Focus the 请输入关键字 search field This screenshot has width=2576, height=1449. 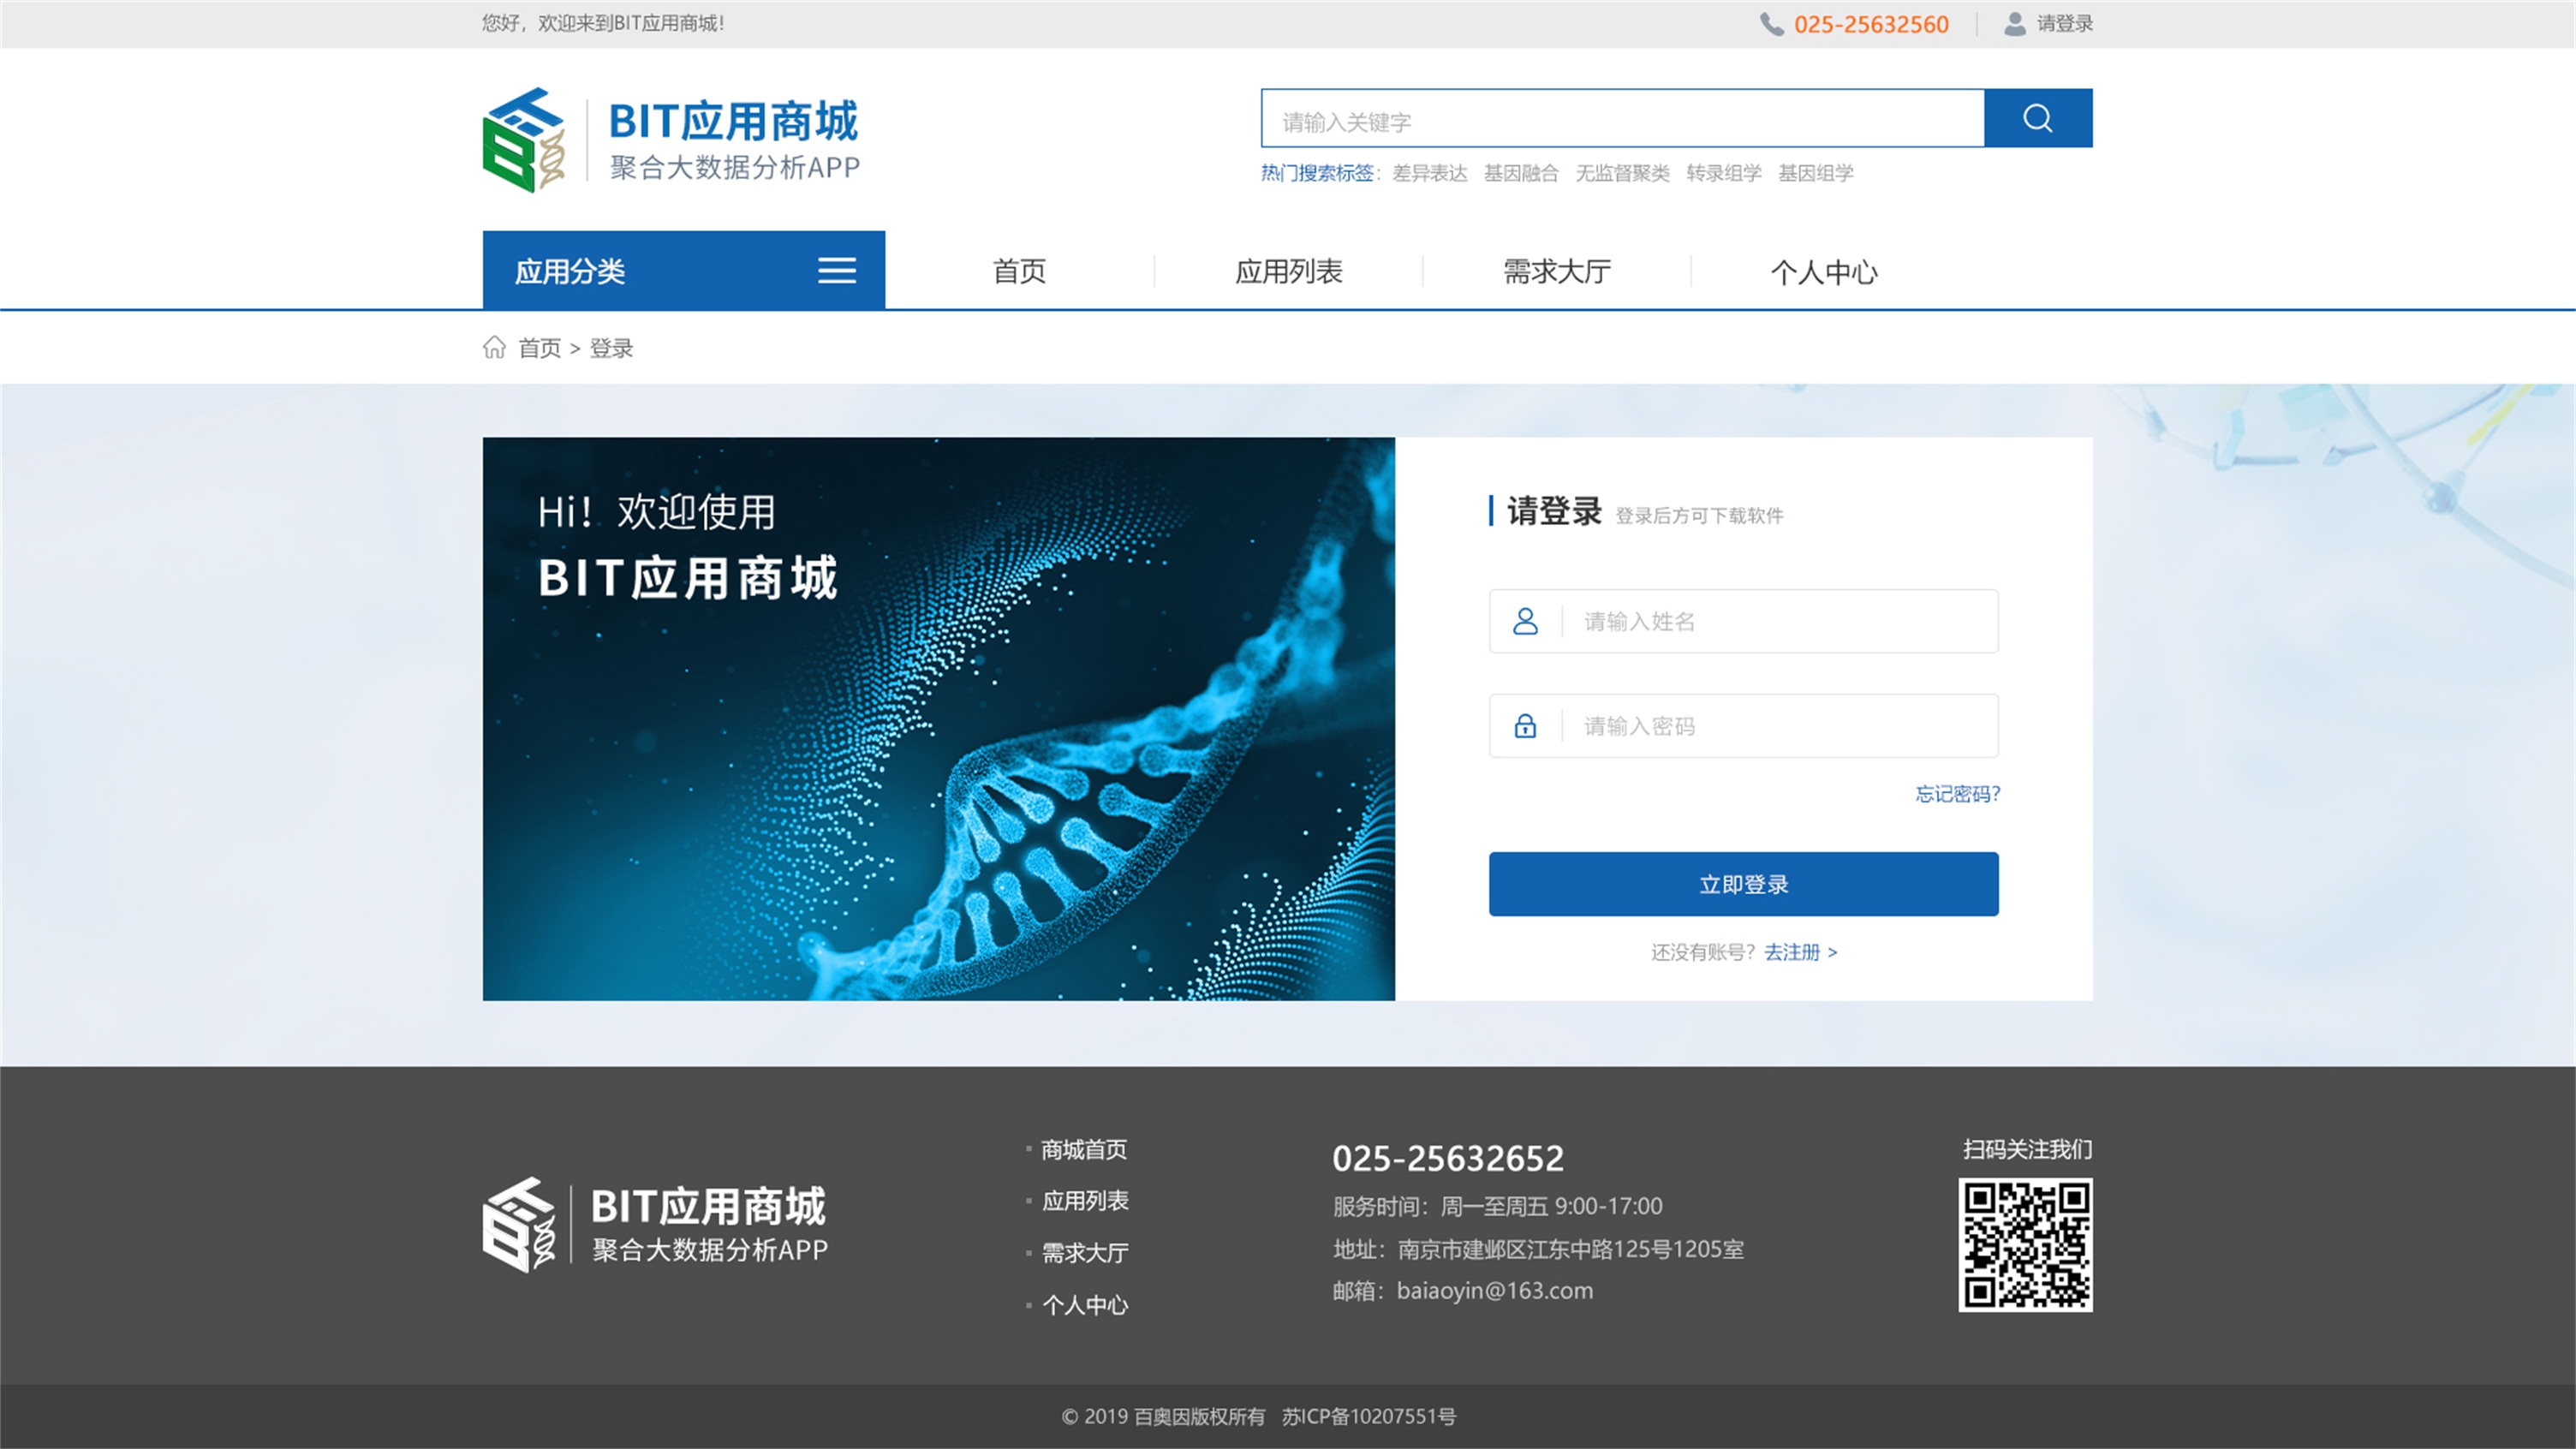[x=1622, y=118]
